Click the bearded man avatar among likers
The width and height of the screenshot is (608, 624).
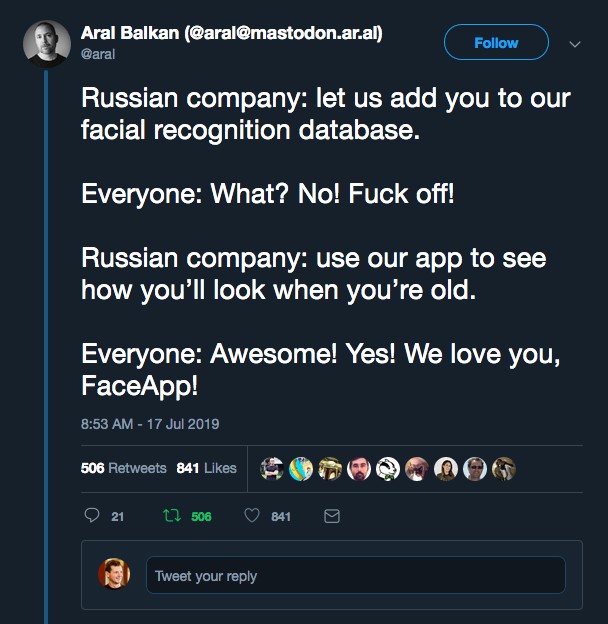tap(359, 469)
